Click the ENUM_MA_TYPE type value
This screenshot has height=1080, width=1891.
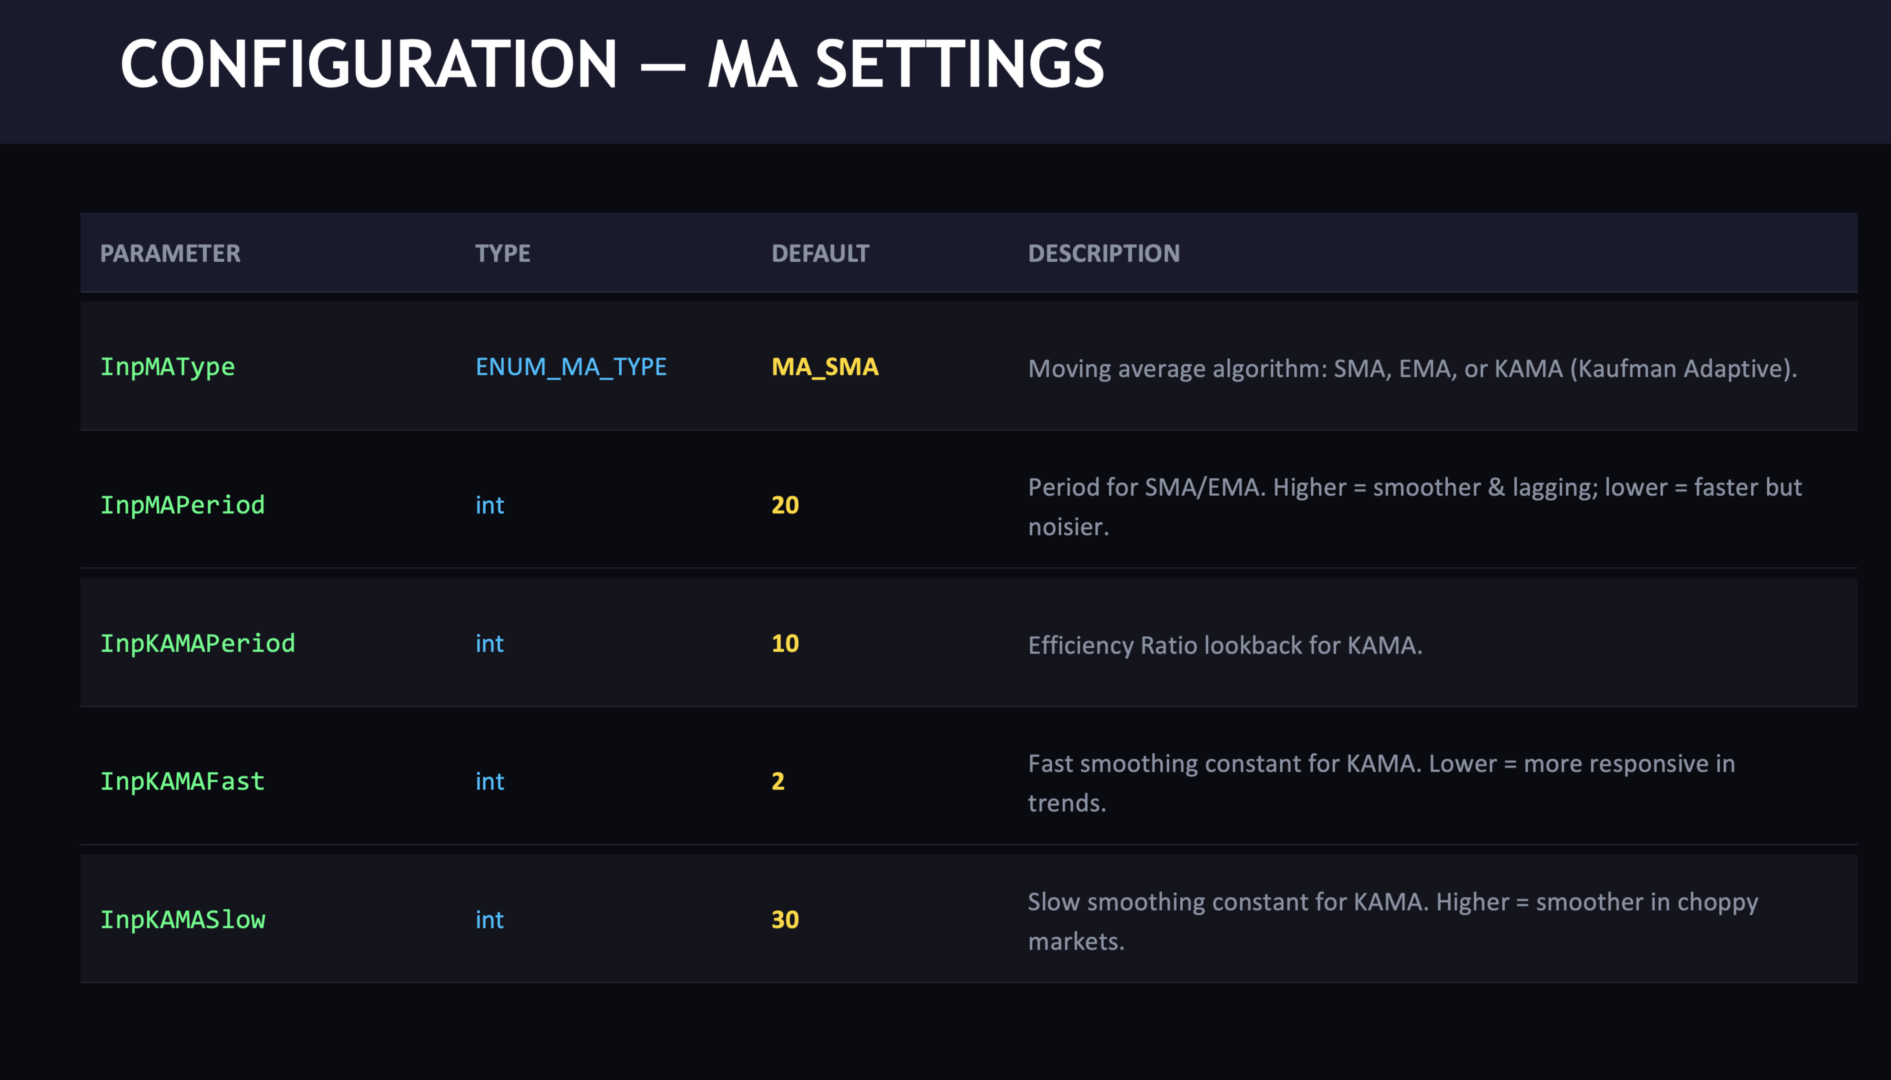[570, 367]
